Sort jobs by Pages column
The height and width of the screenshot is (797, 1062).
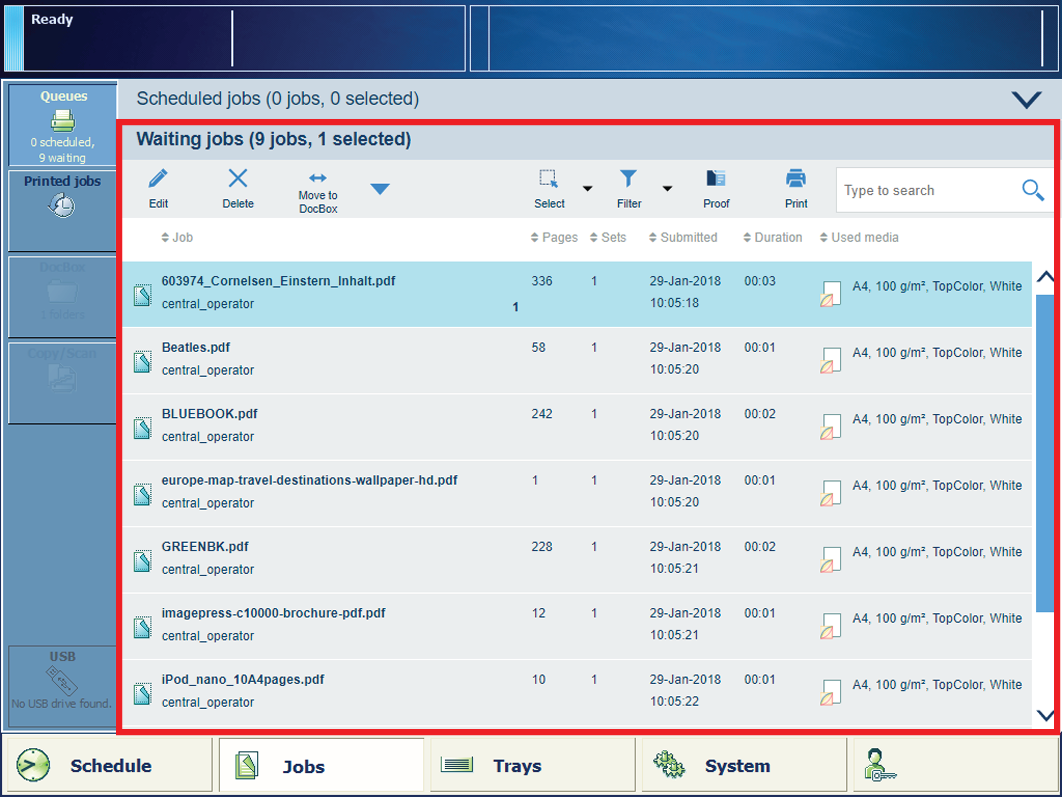point(555,238)
